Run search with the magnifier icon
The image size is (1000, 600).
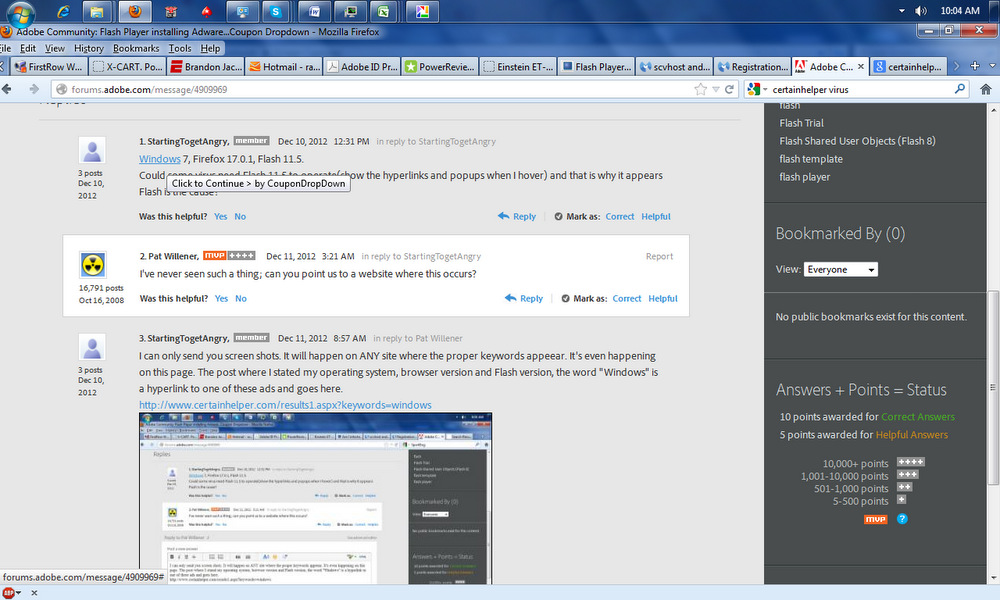[960, 89]
